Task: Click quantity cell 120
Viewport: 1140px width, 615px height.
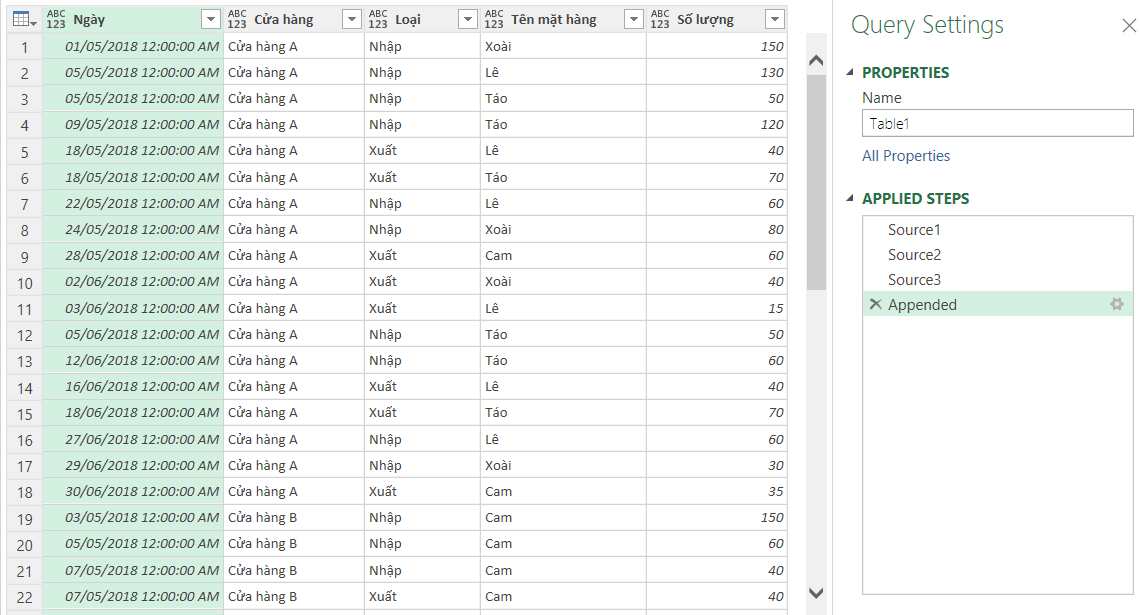Action: coord(717,124)
